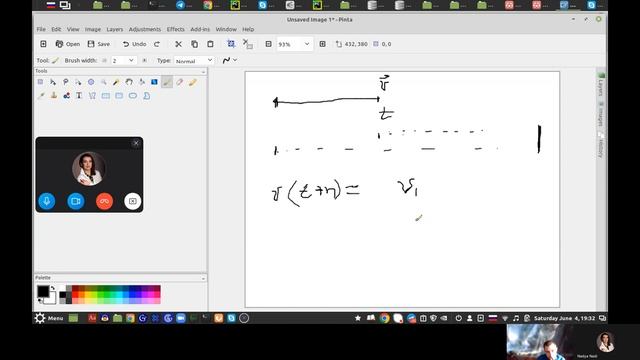Click the Open button in the toolbar

pos(68,44)
